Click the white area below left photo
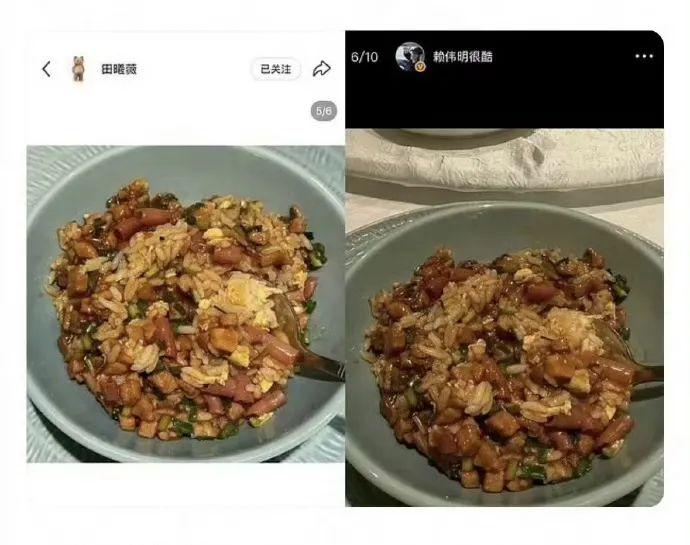Viewport: 690px width, 545px height. click(x=186, y=484)
